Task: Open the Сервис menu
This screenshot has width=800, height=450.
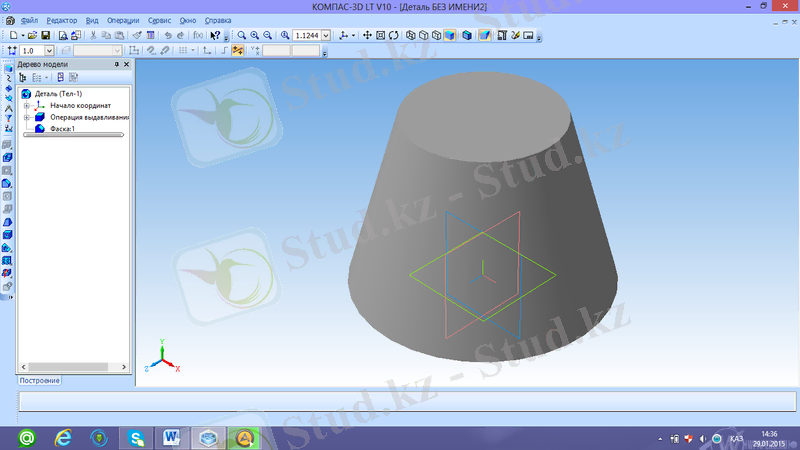Action: click(158, 20)
